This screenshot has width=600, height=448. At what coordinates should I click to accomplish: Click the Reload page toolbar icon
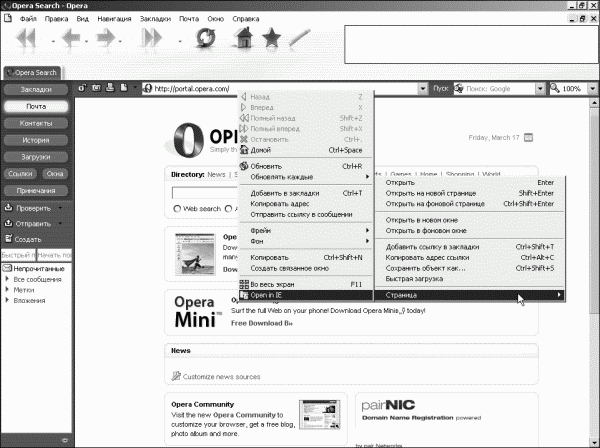pyautogui.click(x=205, y=39)
